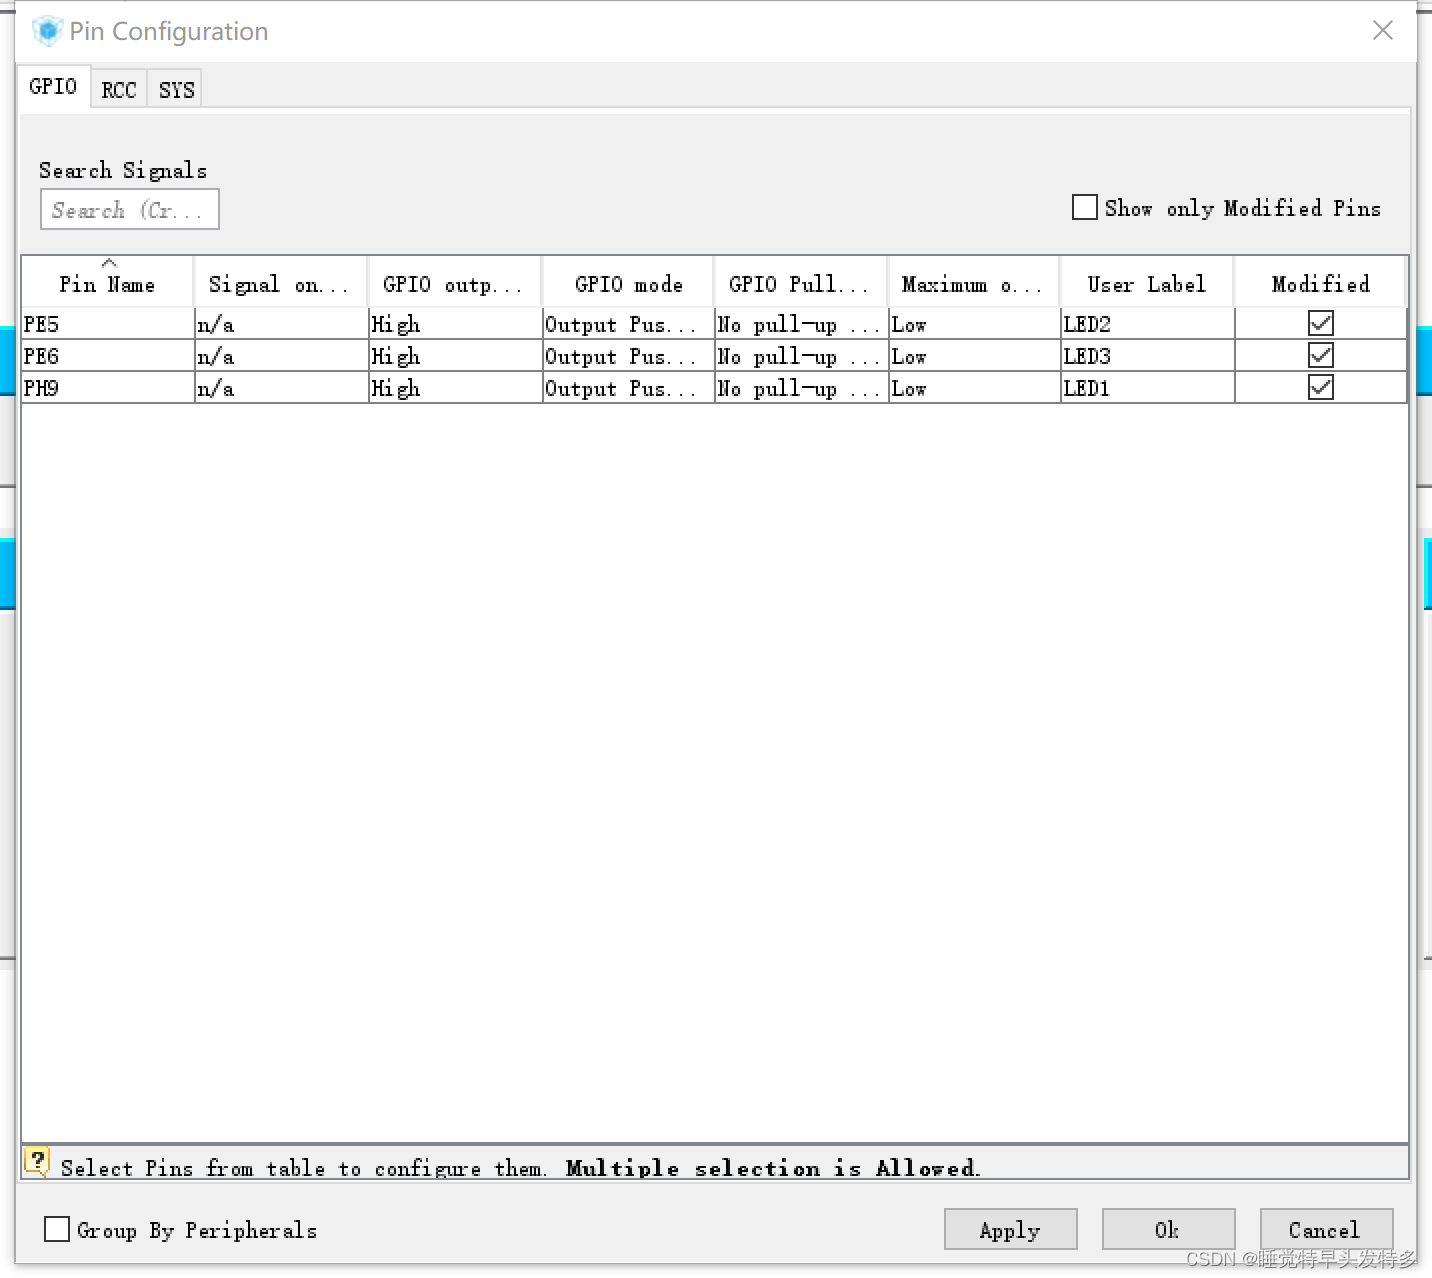Enable Group By Peripherals
Image resolution: width=1432 pixels, height=1278 pixels.
[56, 1229]
